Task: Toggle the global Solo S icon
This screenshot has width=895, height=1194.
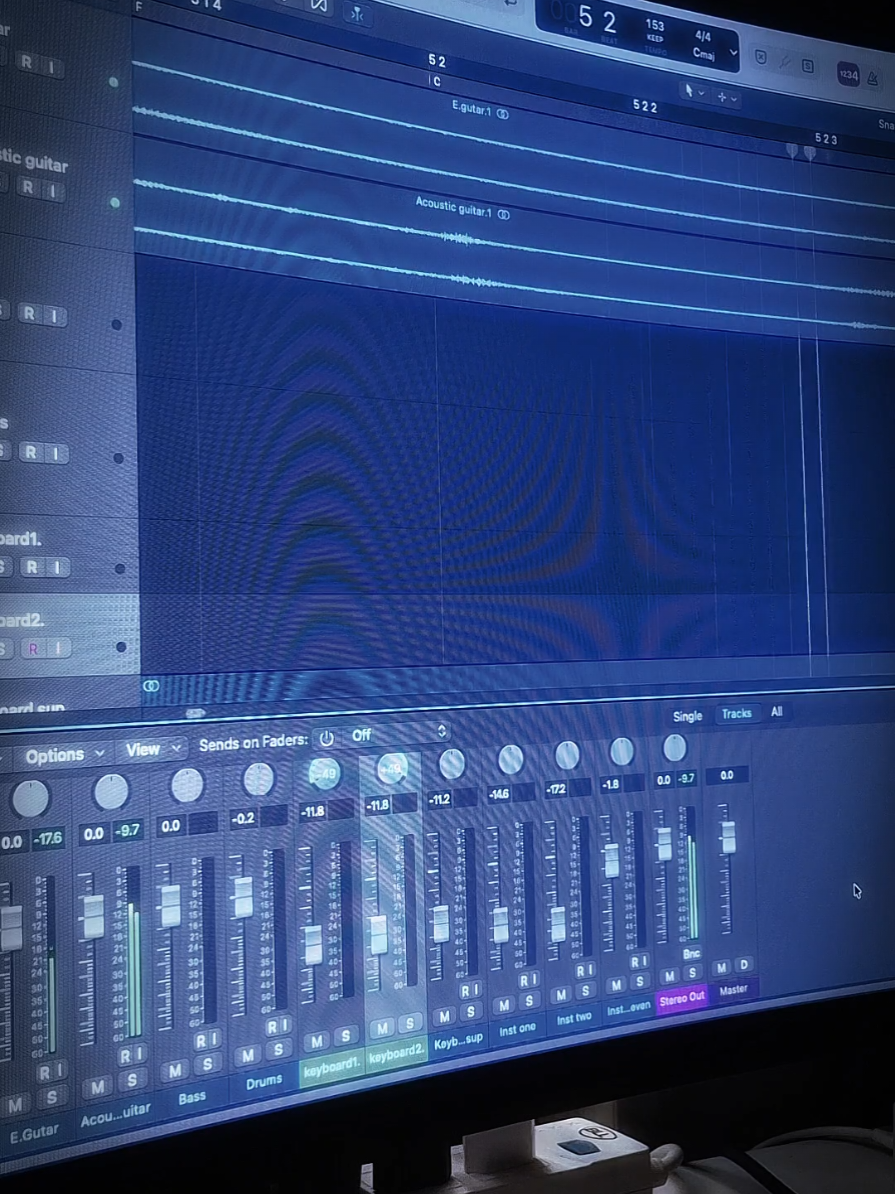Action: pos(807,66)
